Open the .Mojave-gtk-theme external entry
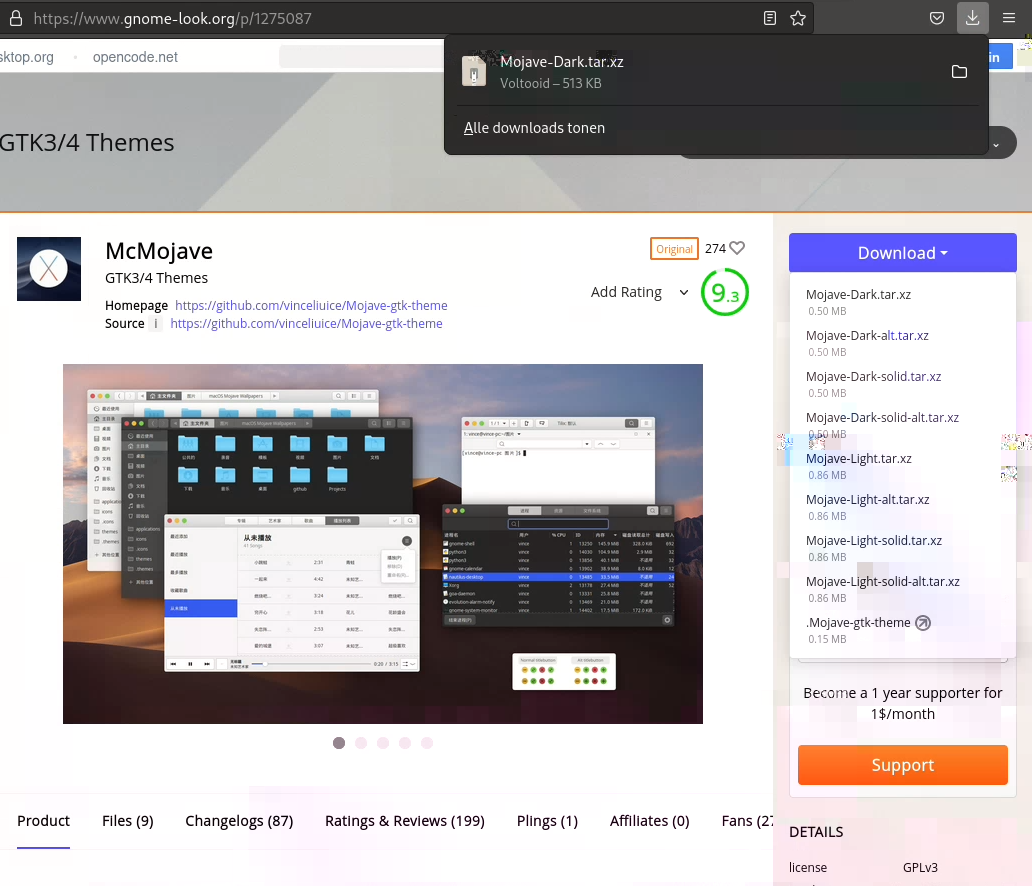The height and width of the screenshot is (886, 1032). 858,623
